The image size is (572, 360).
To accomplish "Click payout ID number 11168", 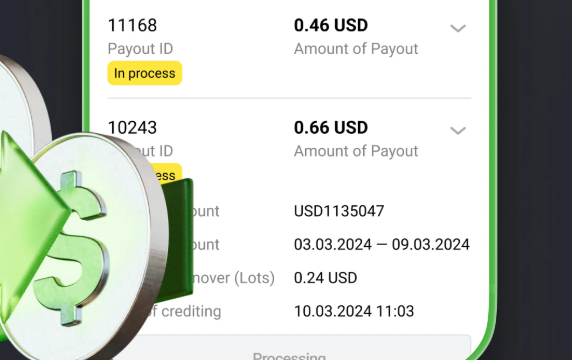I will coord(132,25).
